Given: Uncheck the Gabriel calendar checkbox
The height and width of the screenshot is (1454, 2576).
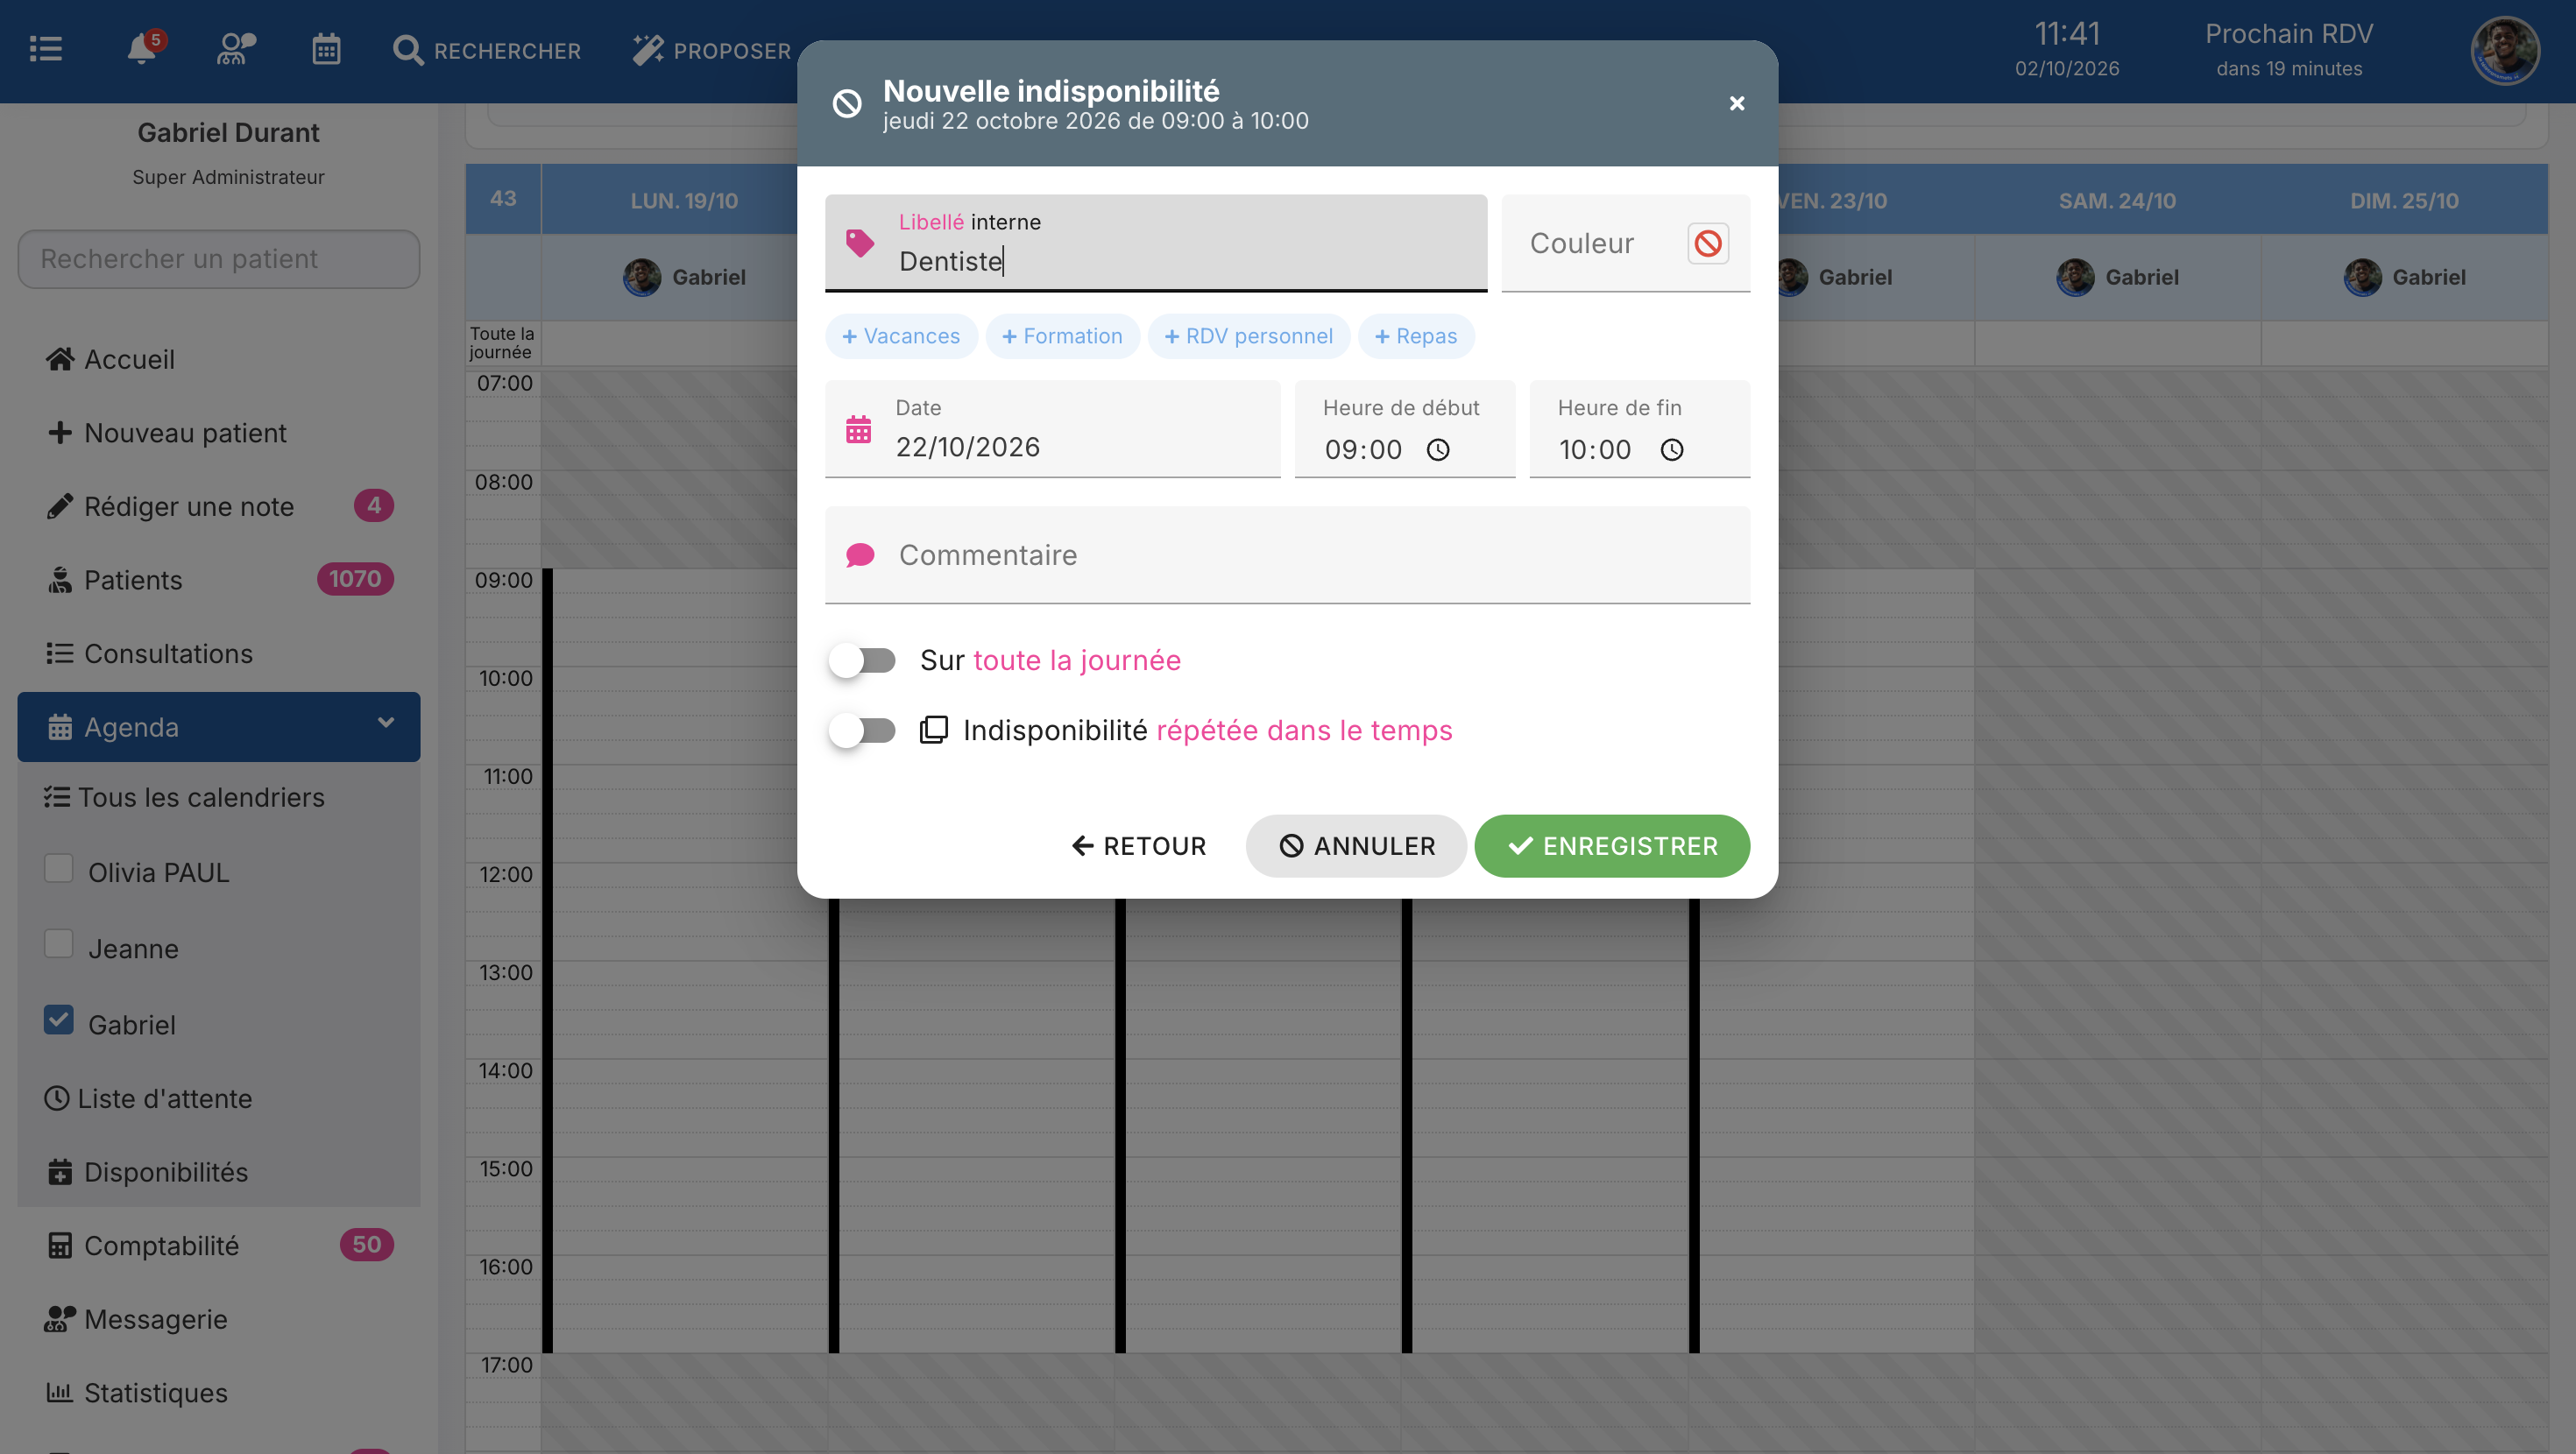Looking at the screenshot, I should 59,1020.
